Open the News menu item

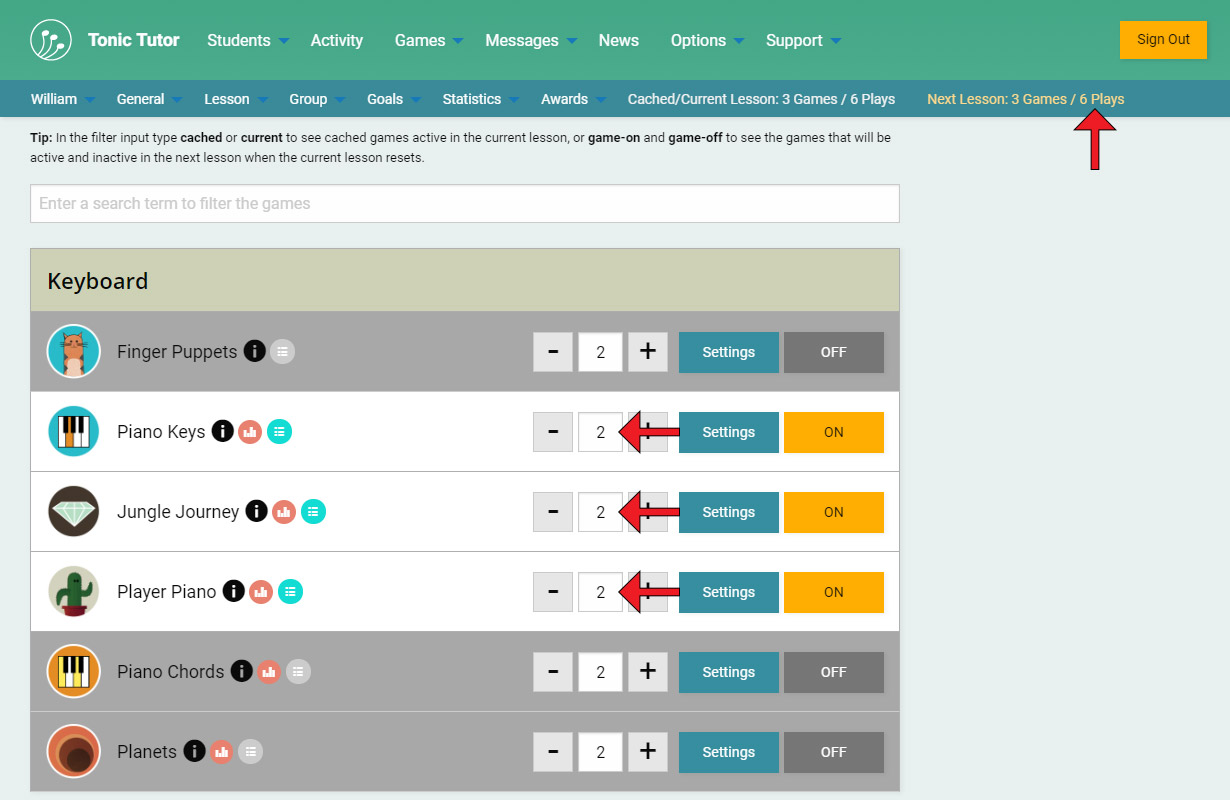[x=618, y=40]
